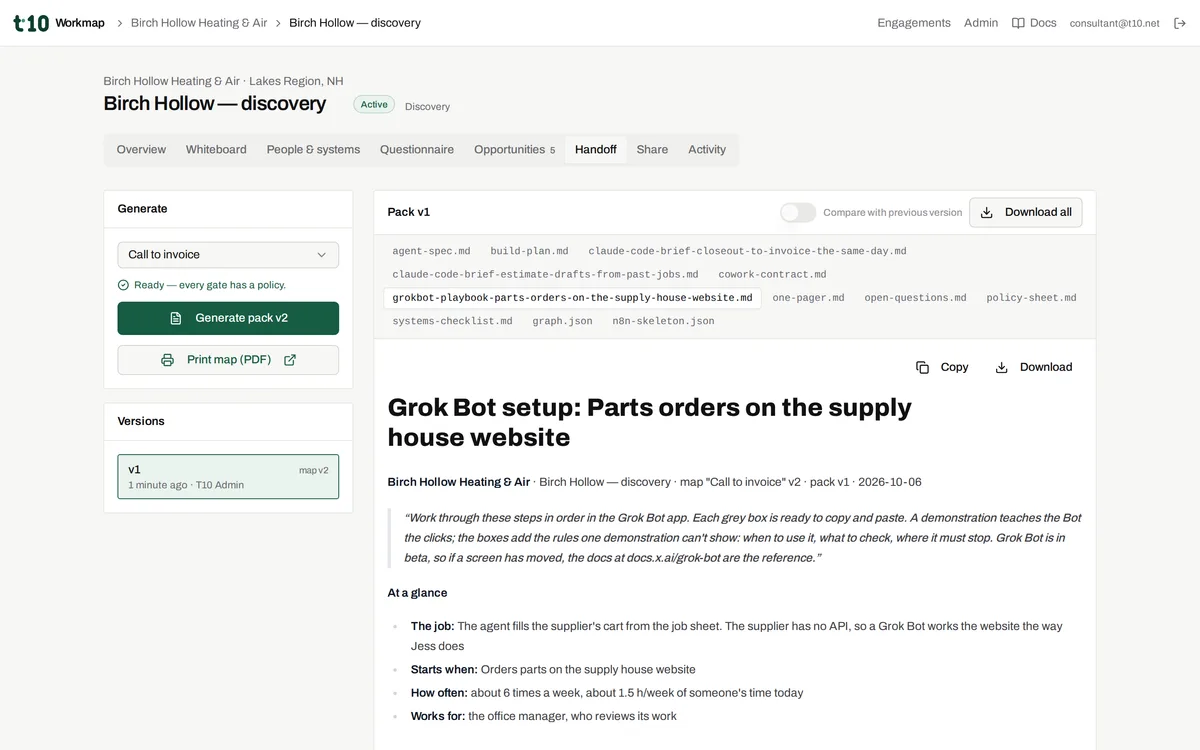Image resolution: width=1200 pixels, height=750 pixels.
Task: Open n8n-skeleton.json file
Action: 663,321
